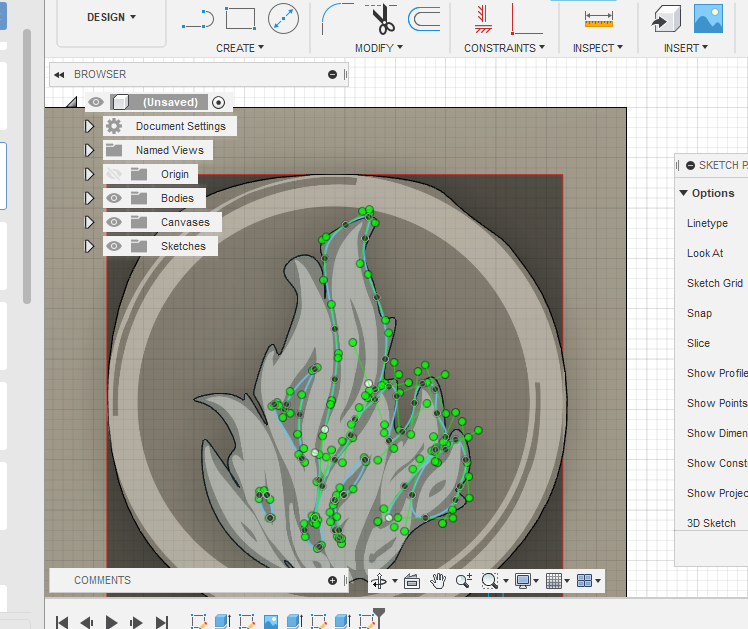This screenshot has width=748, height=629.
Task: Expand the Sketches node
Action: click(89, 246)
